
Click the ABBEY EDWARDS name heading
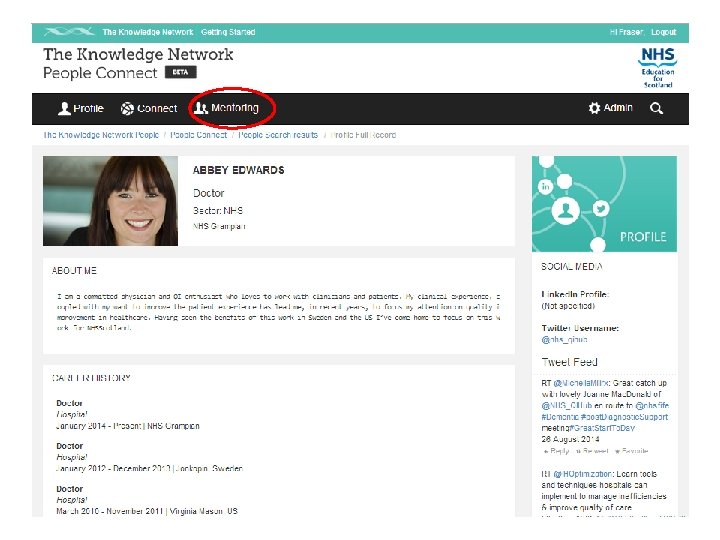coord(238,170)
